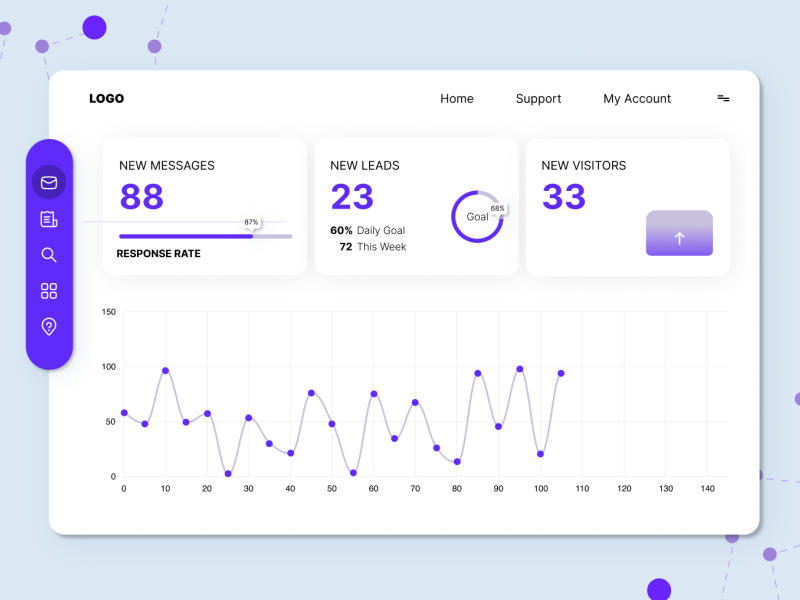Click the Goal progress ring on New Leads

pyautogui.click(x=478, y=218)
